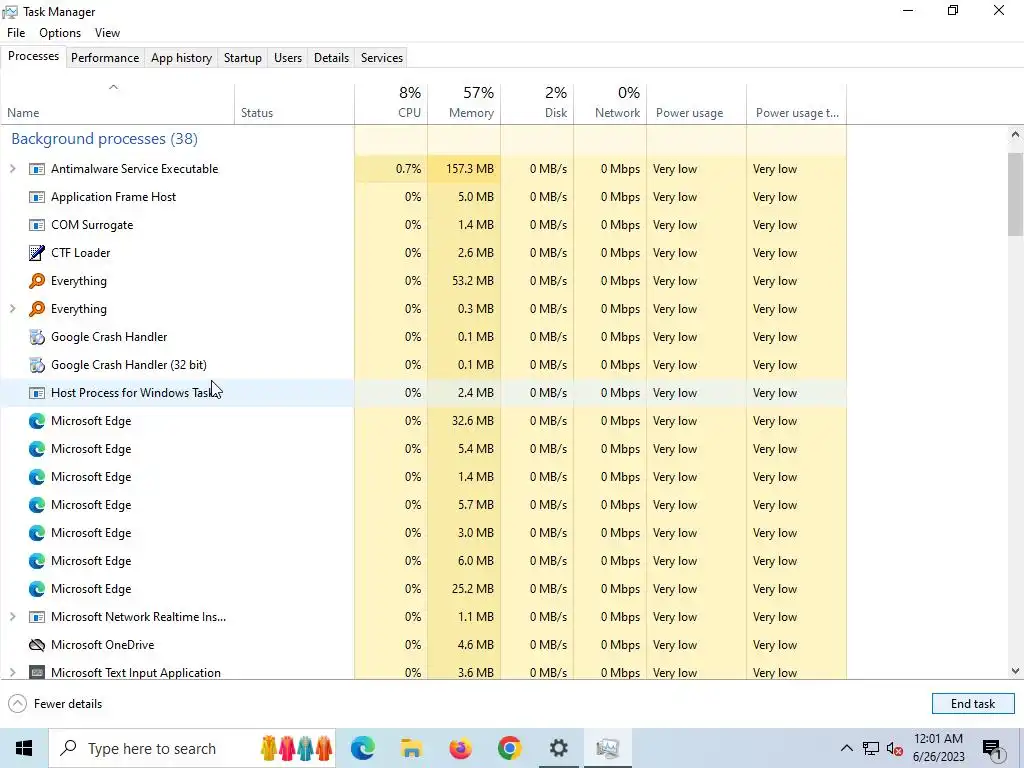Click the Microsoft Edge icon using 25.2 MB
Screen dimensions: 1024x768
pos(37,589)
